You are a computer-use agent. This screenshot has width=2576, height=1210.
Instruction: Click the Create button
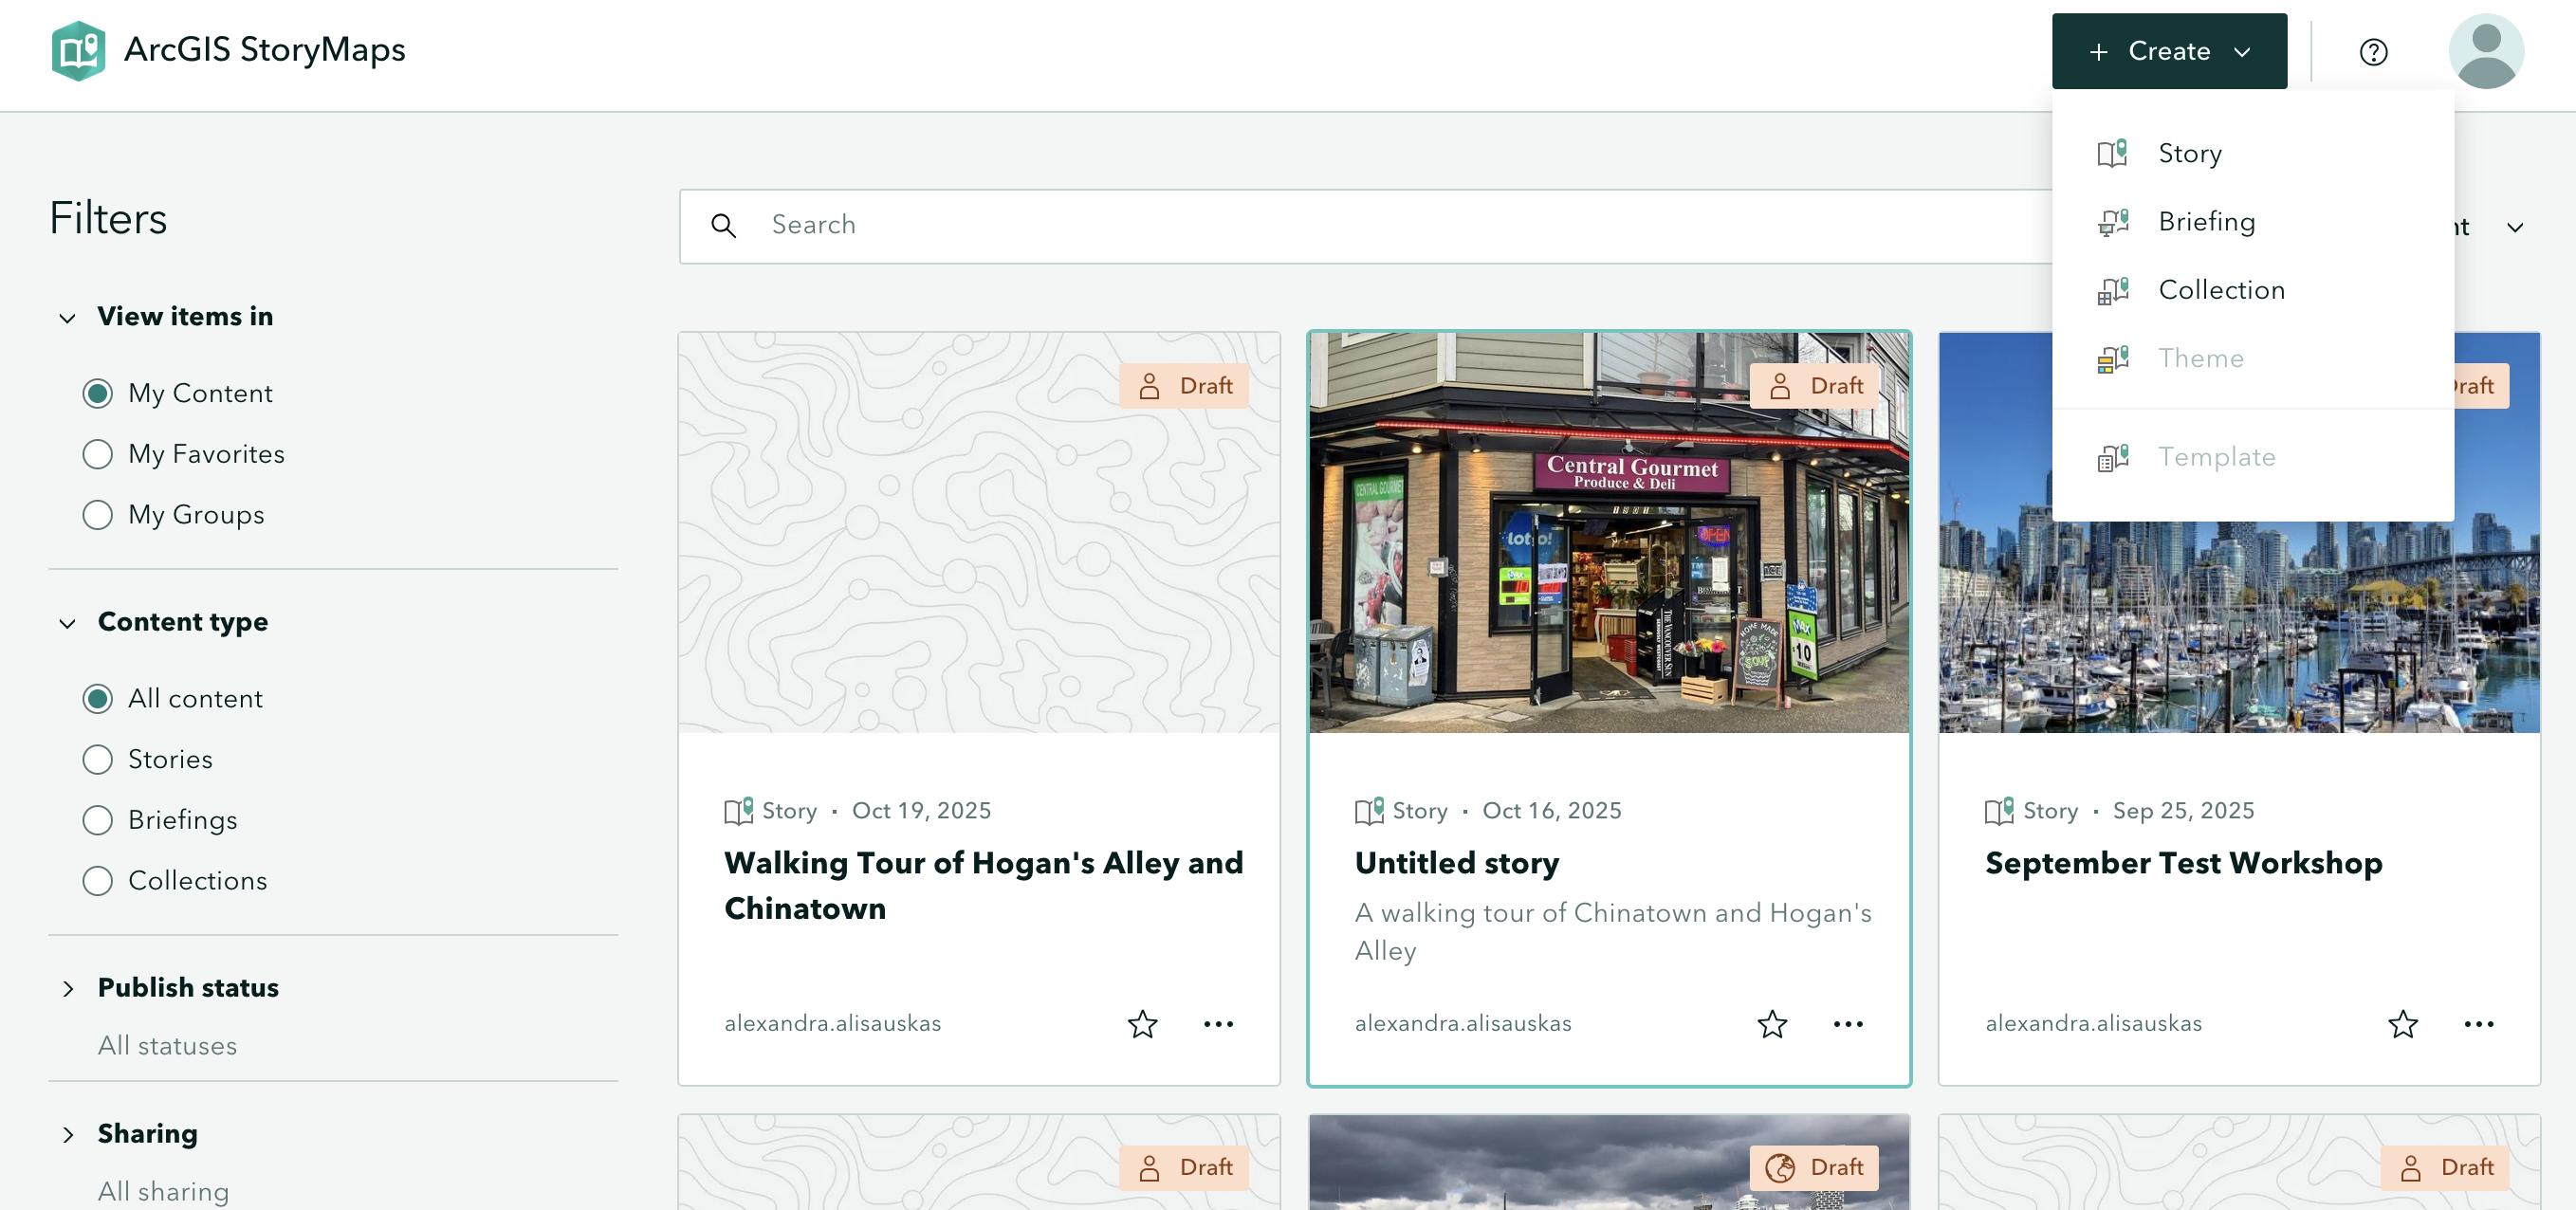pyautogui.click(x=2168, y=52)
